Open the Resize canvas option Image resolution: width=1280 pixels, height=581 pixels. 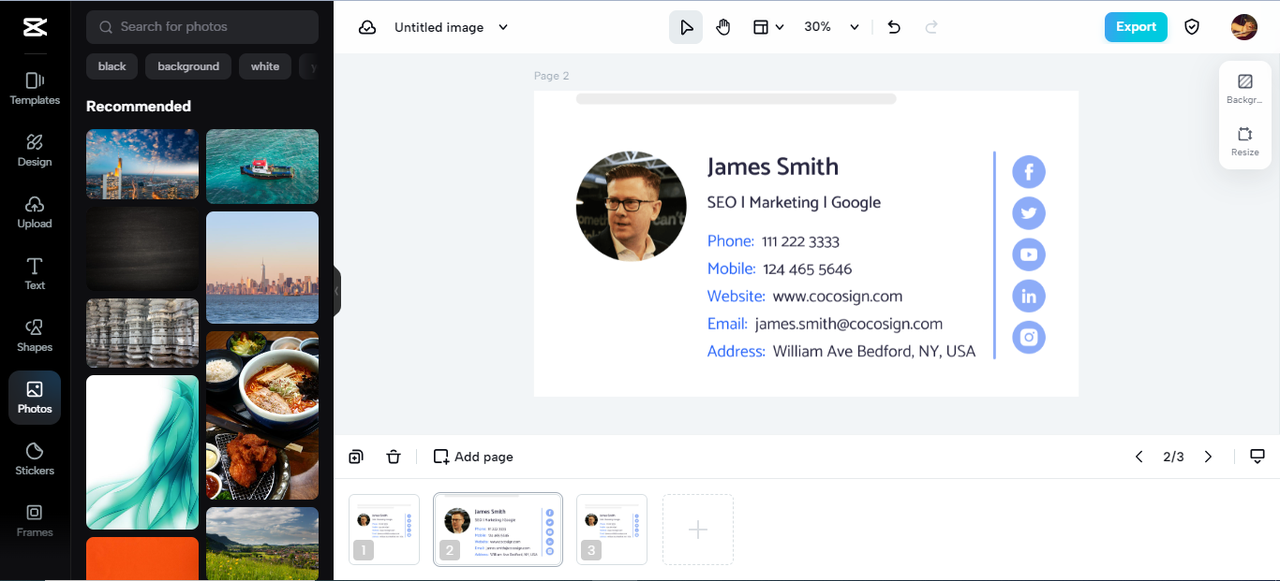pos(1244,141)
